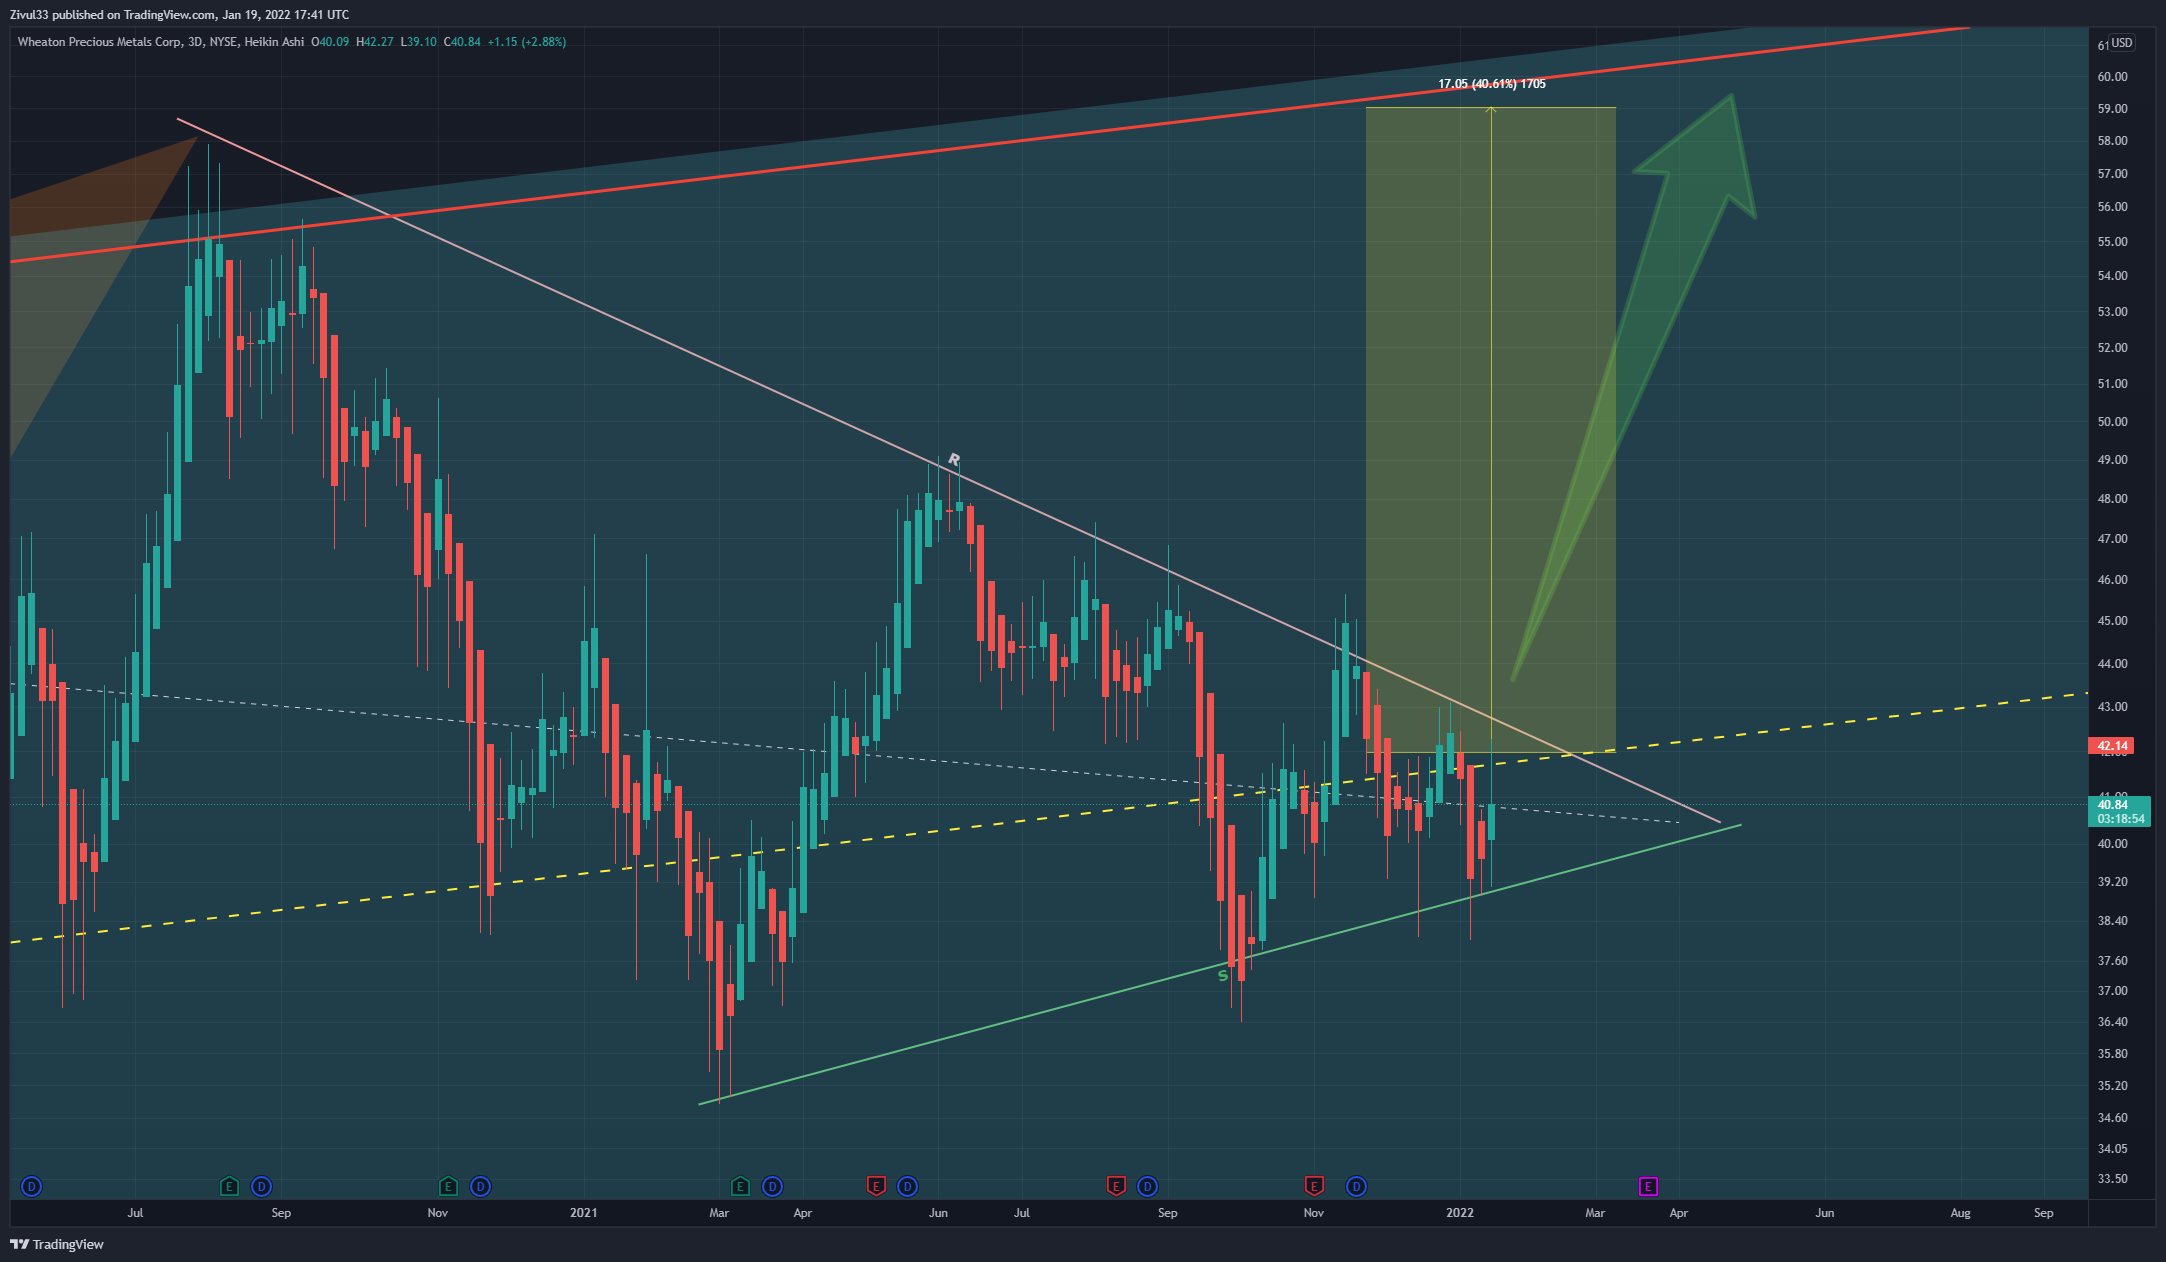Click the Wheaton Precious Metals Corp title
Screen dimensions: 2166x1262
(x=100, y=42)
